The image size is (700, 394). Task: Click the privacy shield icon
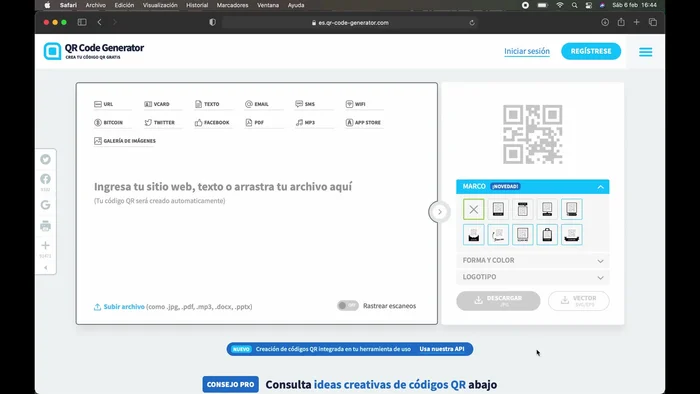[212, 22]
